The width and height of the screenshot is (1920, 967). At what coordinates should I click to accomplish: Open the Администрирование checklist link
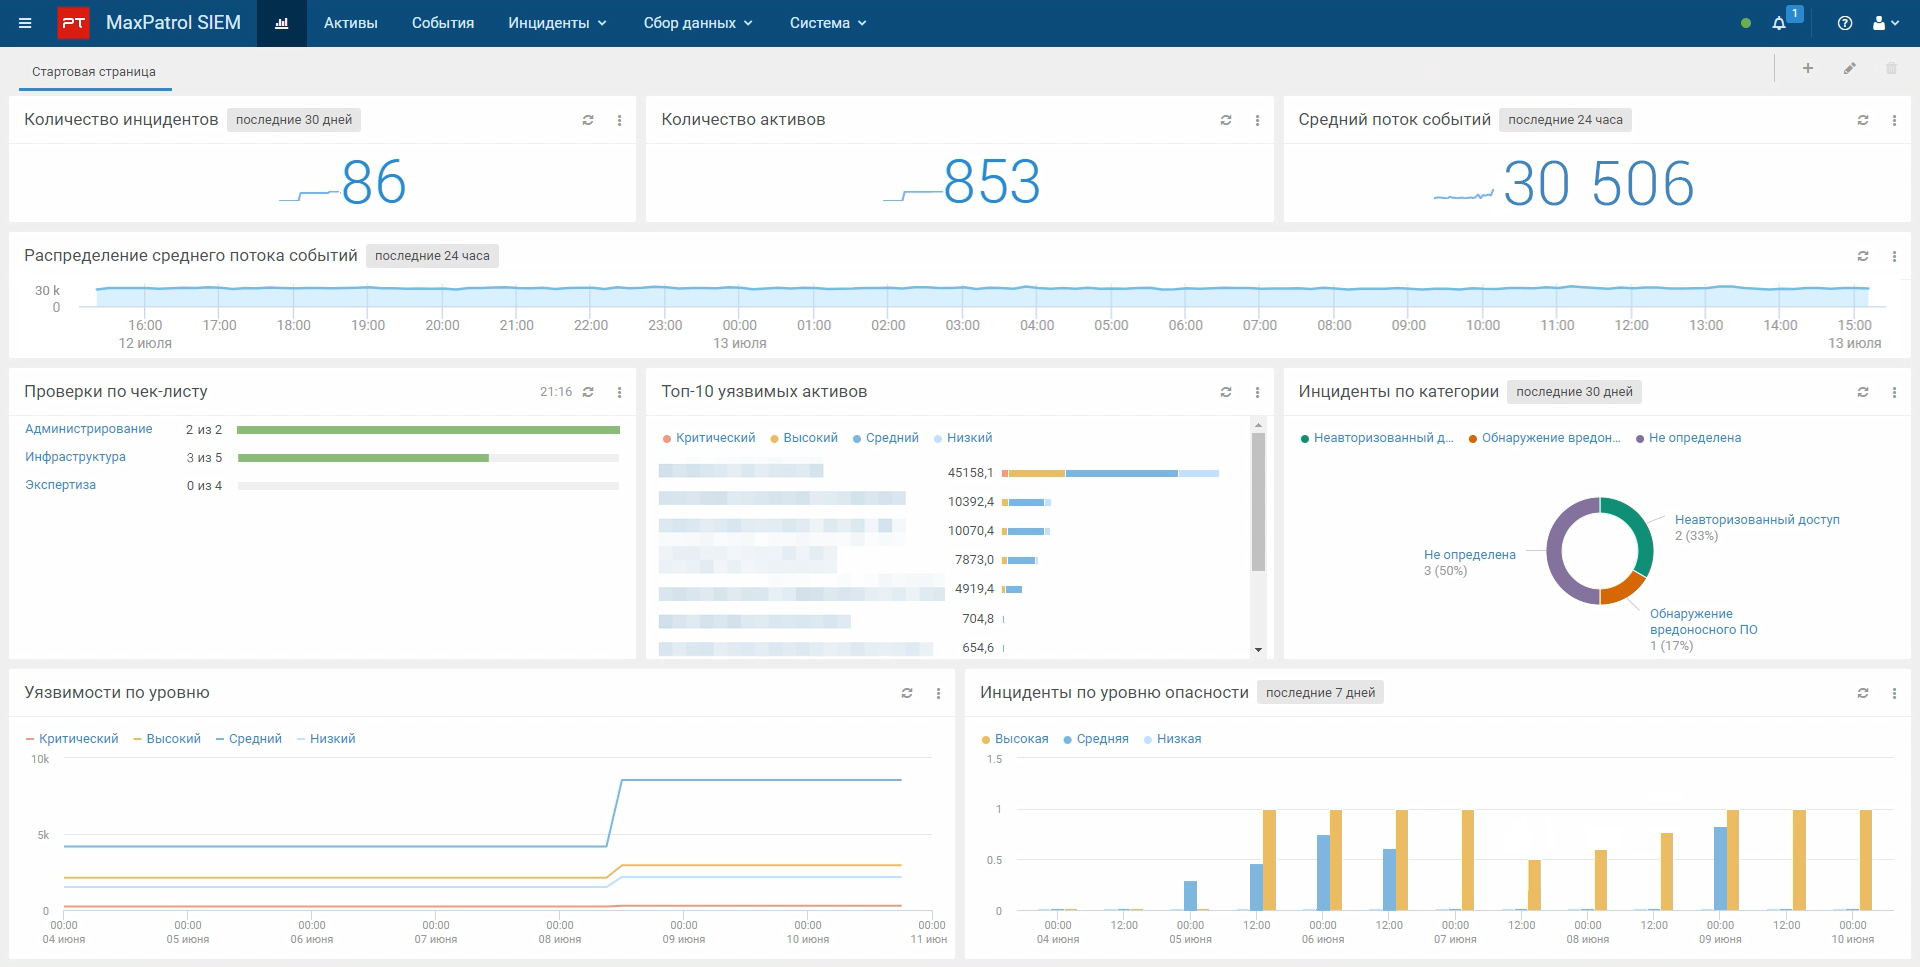[x=89, y=429]
